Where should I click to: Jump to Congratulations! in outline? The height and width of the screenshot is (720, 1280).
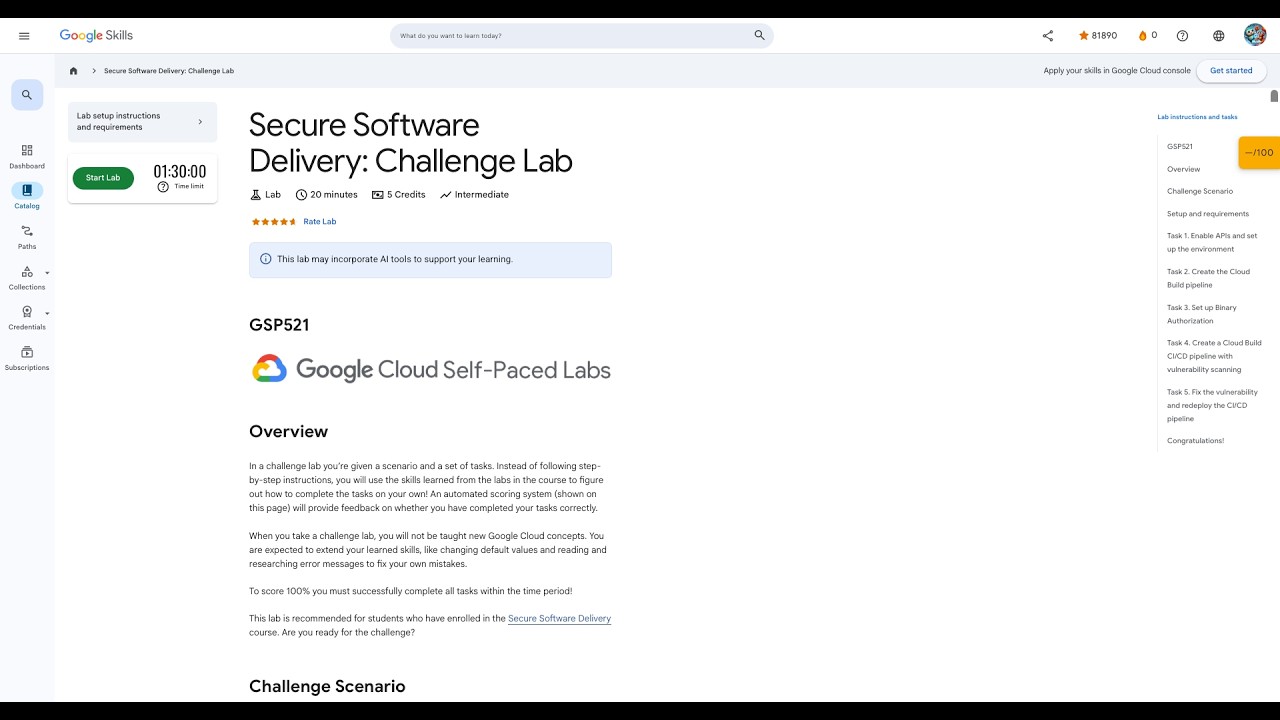tap(1196, 441)
